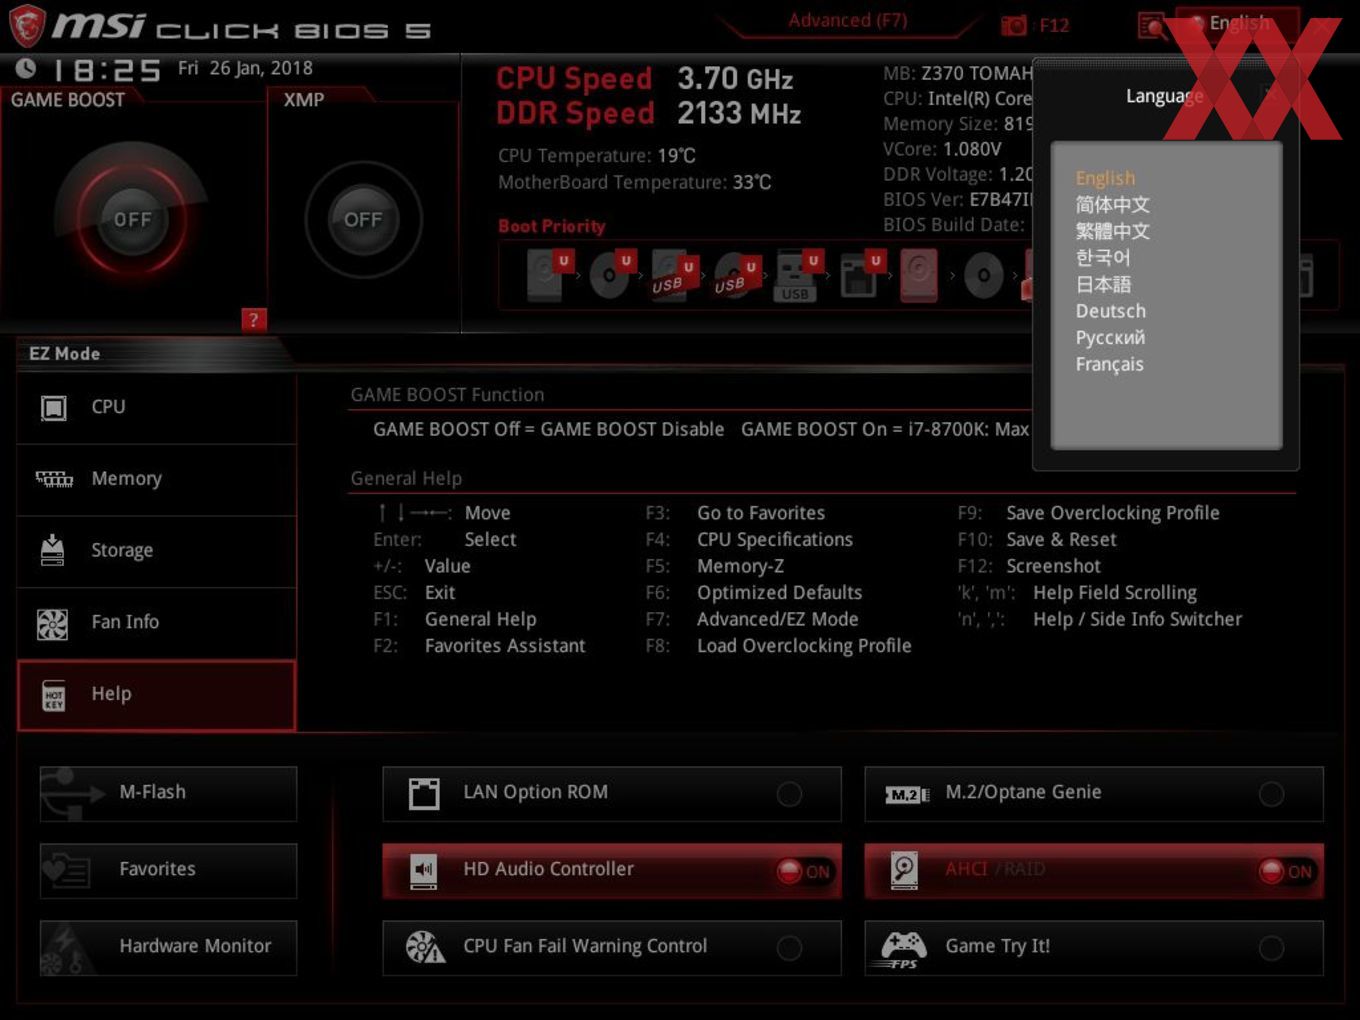This screenshot has width=1360, height=1020.
Task: Enable CPU Fan Fail Warning Control
Action: click(x=612, y=947)
